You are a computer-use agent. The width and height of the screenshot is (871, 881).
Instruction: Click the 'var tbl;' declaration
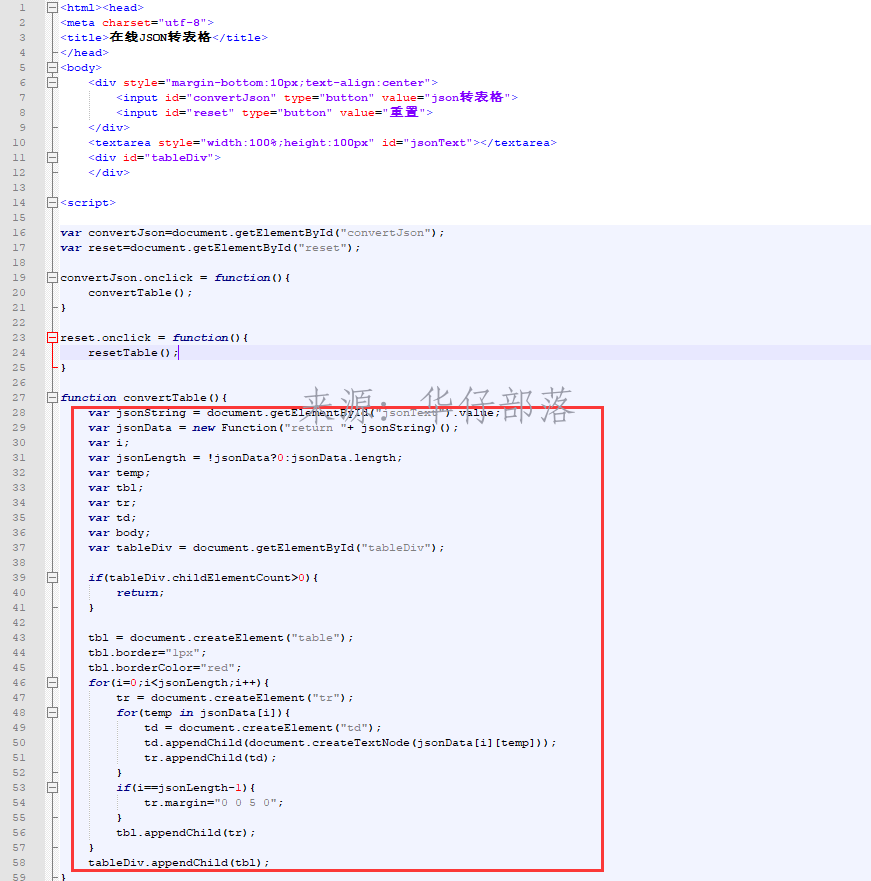tap(116, 488)
